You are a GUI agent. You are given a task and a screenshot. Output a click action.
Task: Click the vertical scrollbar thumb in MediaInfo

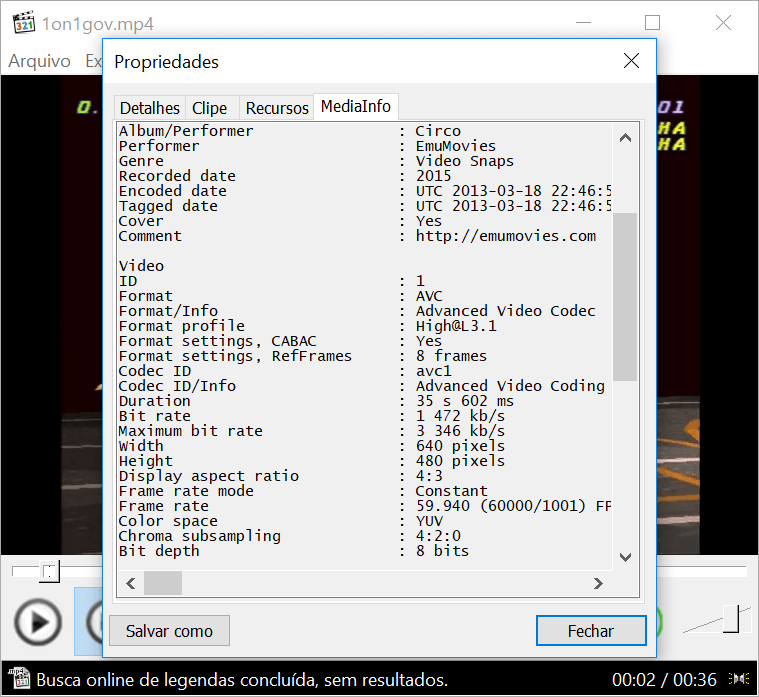coord(625,296)
